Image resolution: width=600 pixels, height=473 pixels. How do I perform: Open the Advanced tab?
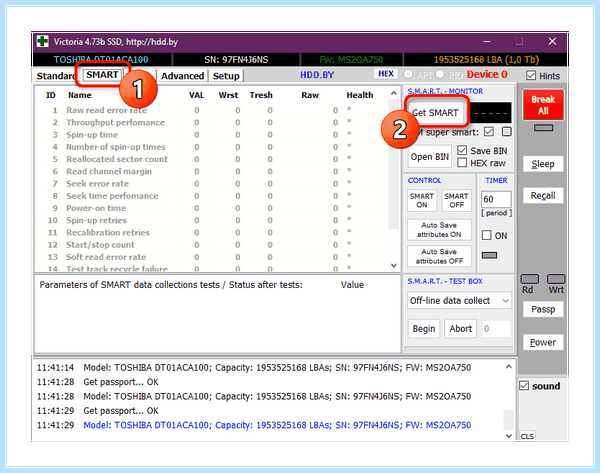(183, 76)
